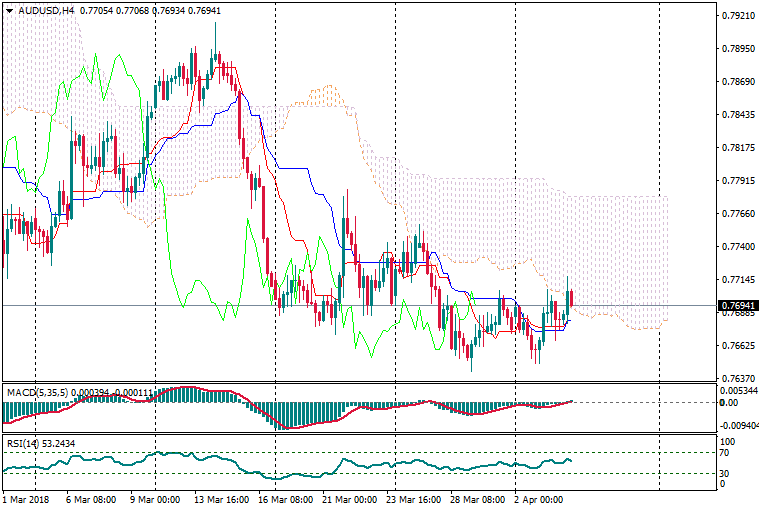Image resolution: width=759 pixels, height=511 pixels.
Task: Click the 0.79210 price axis label
Action: (737, 16)
